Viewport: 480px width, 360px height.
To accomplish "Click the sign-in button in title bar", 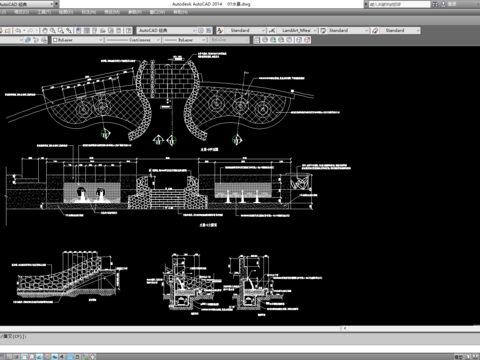I will [x=449, y=4].
